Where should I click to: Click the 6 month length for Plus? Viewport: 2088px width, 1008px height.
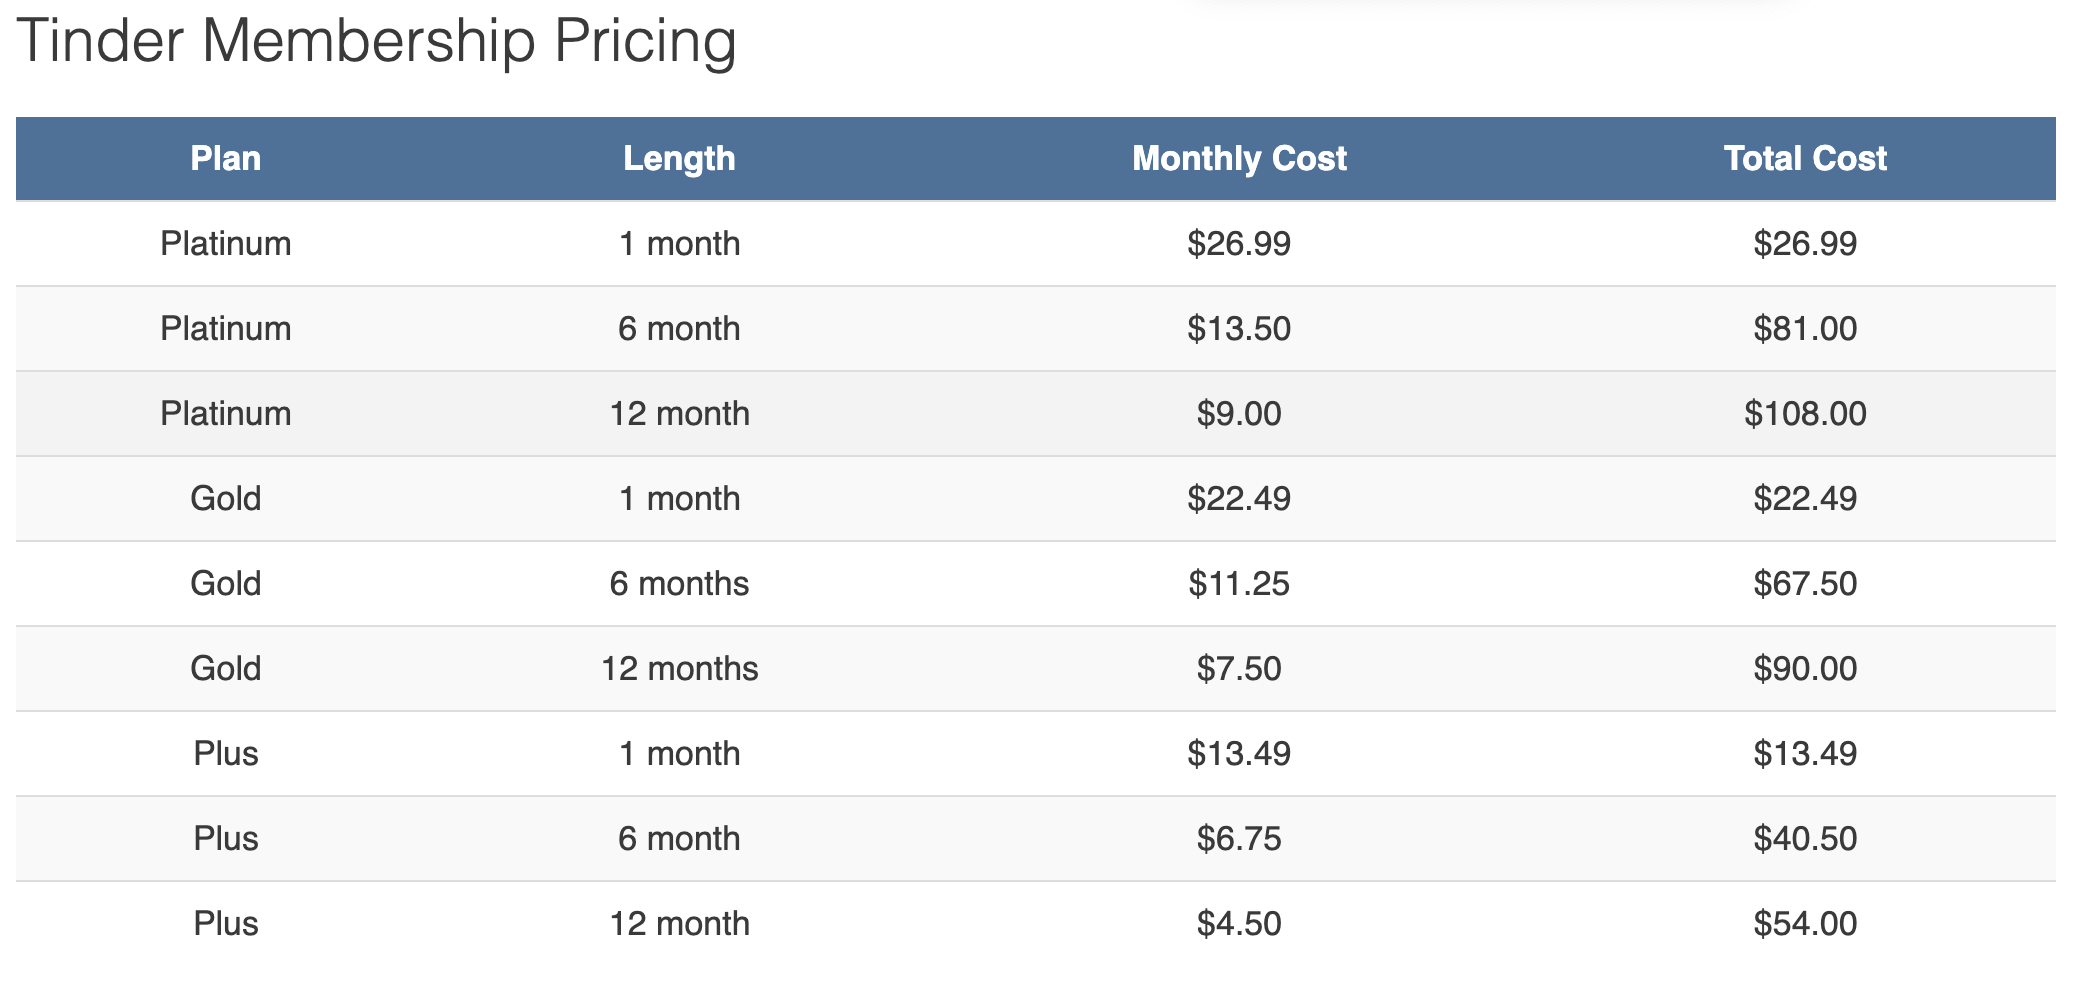679,839
